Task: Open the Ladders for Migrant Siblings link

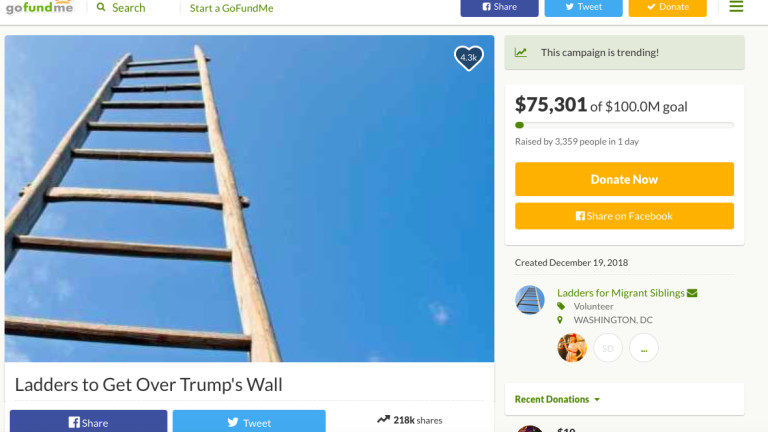Action: click(621, 293)
